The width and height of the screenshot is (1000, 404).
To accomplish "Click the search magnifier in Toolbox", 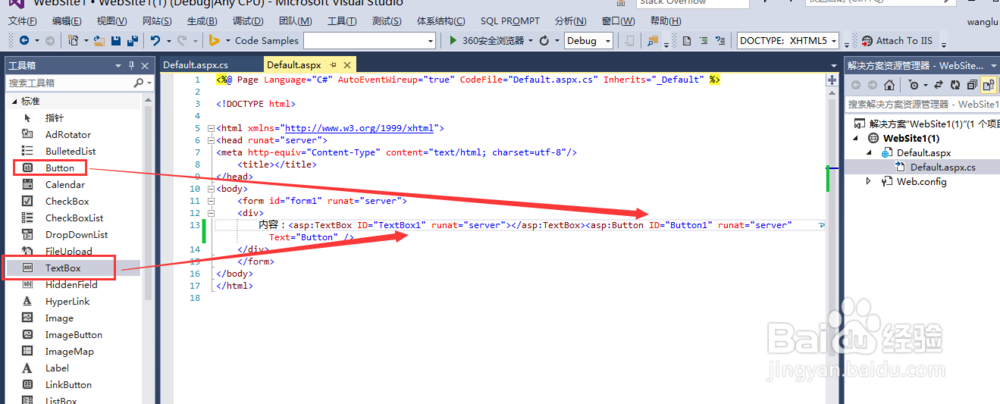I will pos(138,83).
